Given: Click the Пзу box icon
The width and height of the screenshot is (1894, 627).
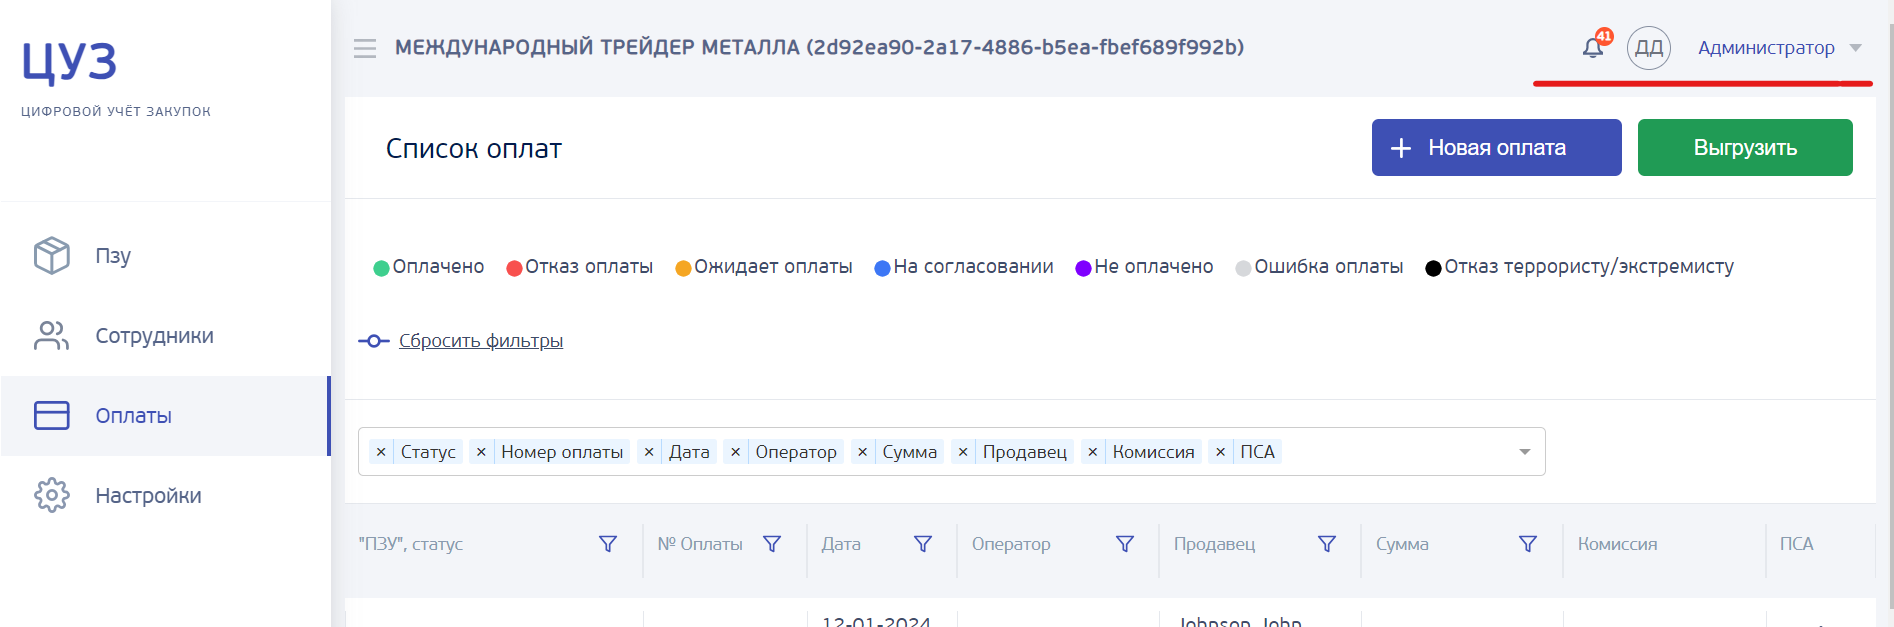Looking at the screenshot, I should [52, 256].
